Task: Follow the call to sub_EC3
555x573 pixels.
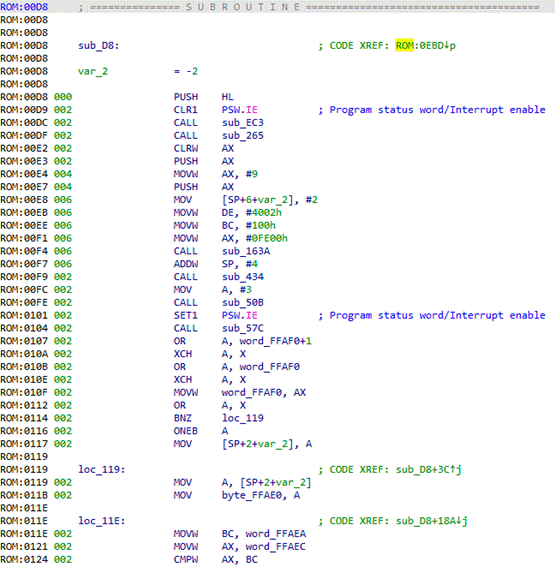Action: tap(243, 123)
